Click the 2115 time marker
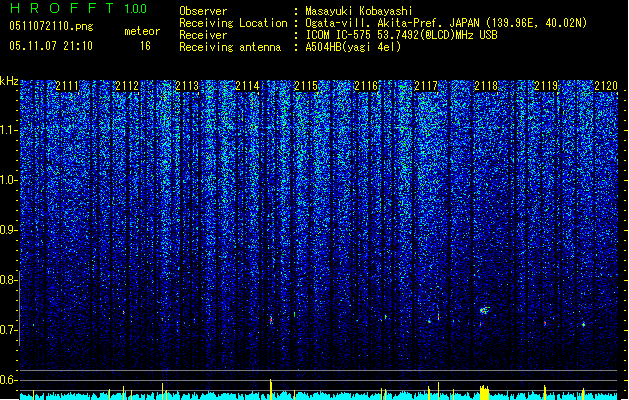 (x=306, y=86)
